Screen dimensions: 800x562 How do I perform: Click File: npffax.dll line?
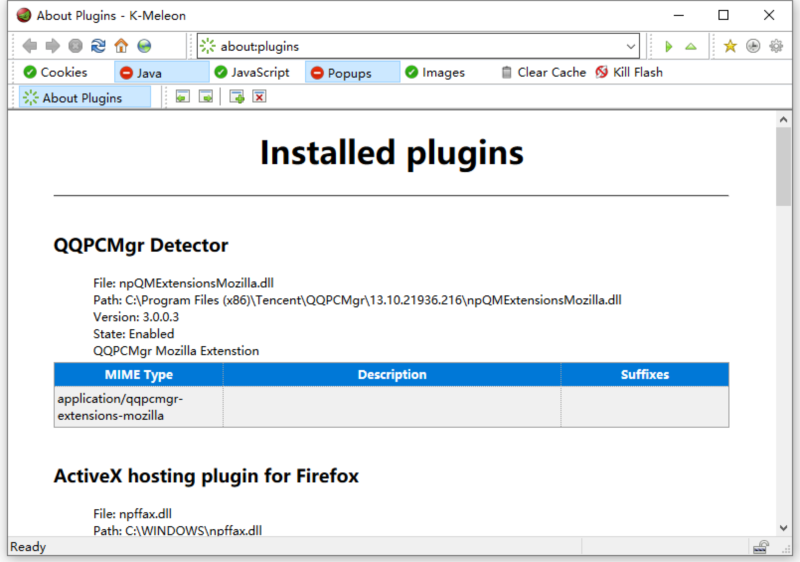[x=132, y=514]
